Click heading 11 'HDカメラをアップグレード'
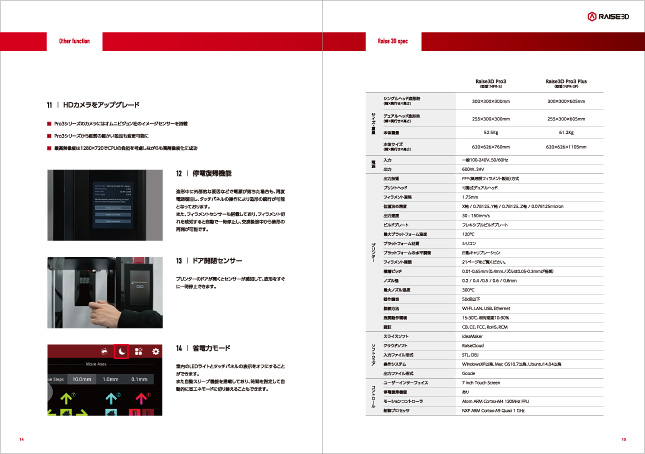The image size is (645, 454). click(x=93, y=105)
